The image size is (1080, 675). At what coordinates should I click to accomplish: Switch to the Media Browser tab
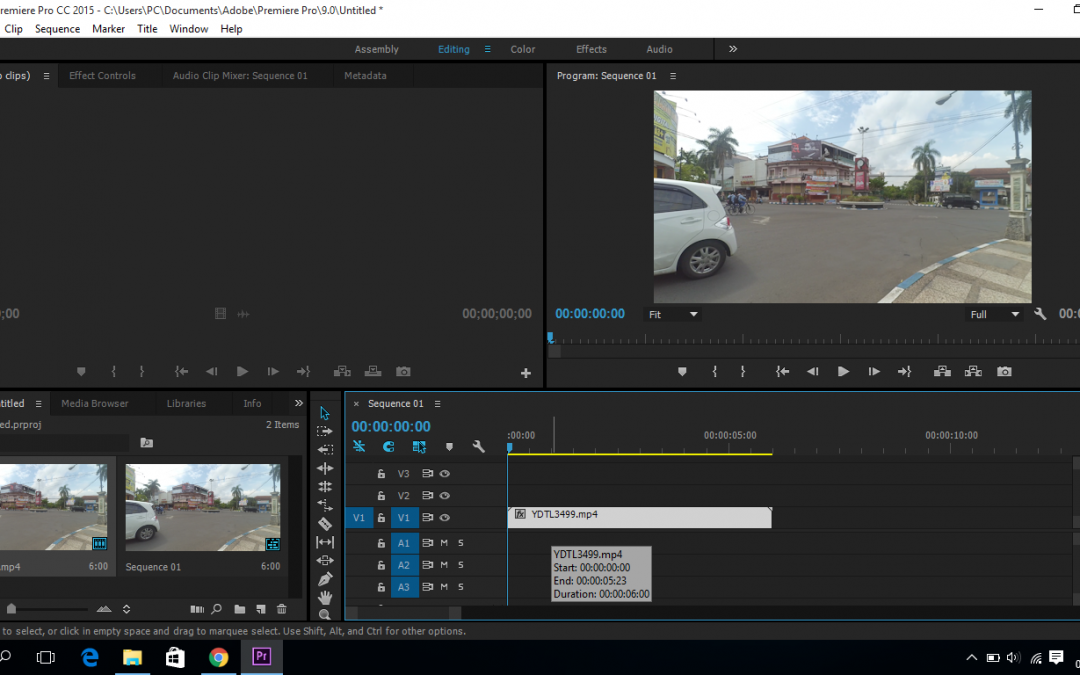click(x=94, y=404)
